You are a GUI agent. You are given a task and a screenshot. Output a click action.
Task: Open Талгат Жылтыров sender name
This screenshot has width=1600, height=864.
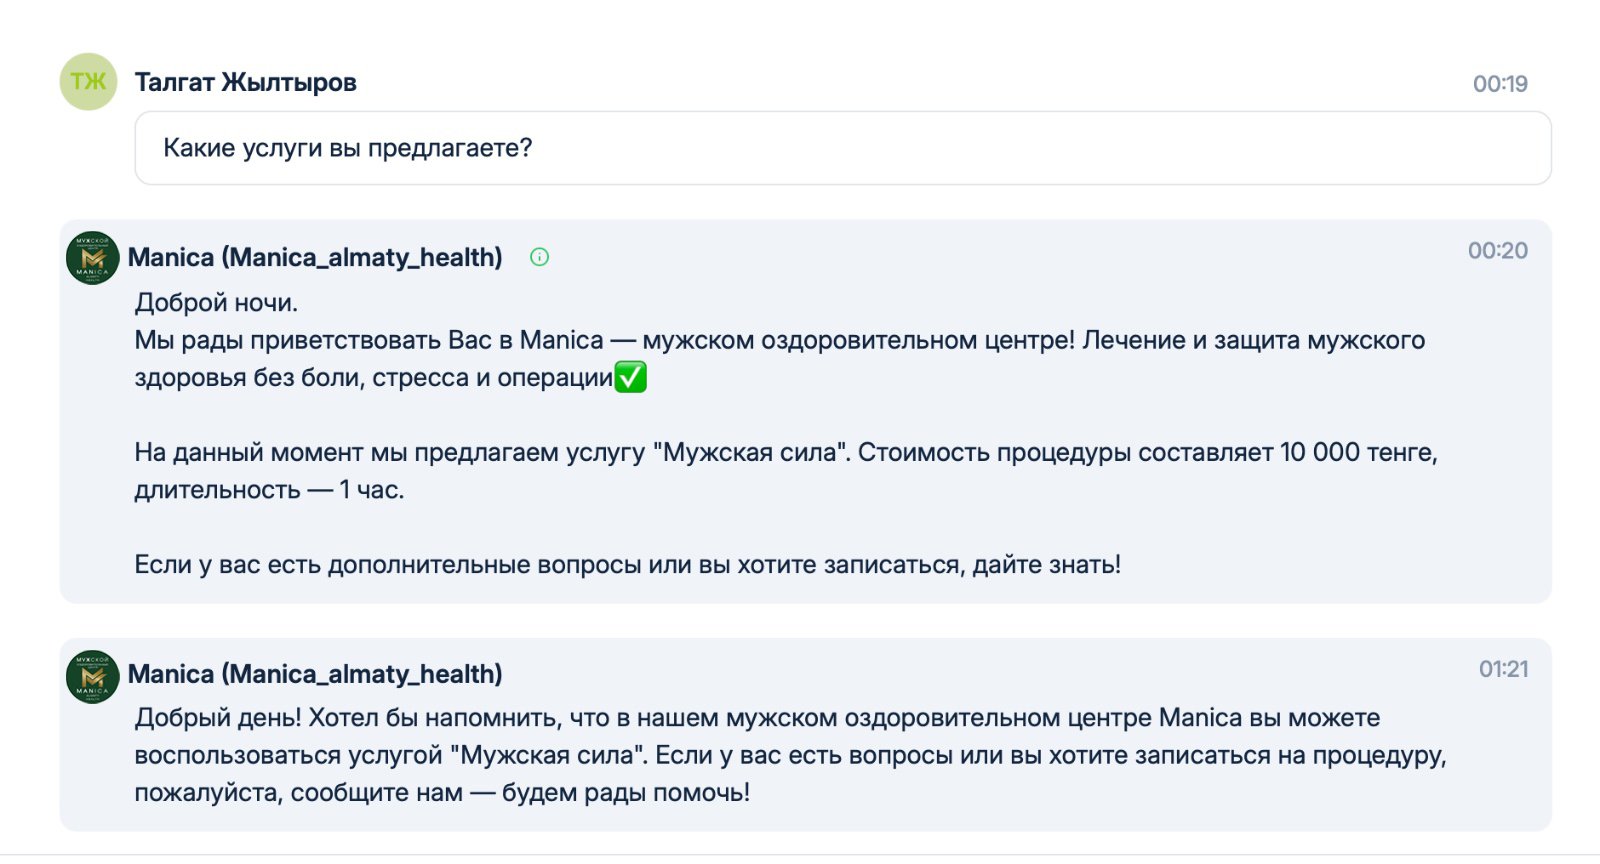245,82
